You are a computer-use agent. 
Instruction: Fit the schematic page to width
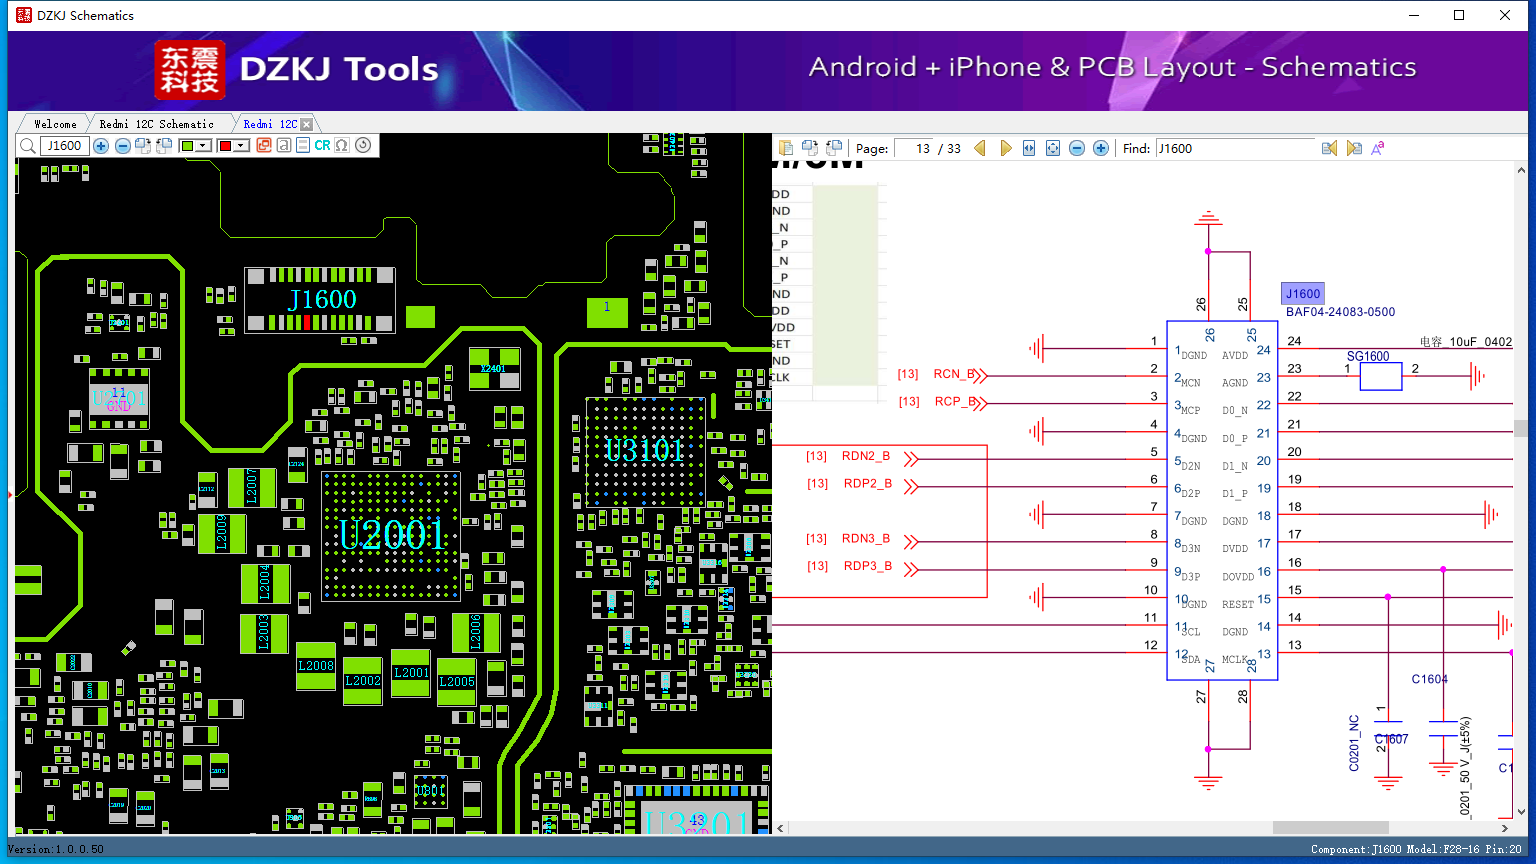pos(1028,148)
